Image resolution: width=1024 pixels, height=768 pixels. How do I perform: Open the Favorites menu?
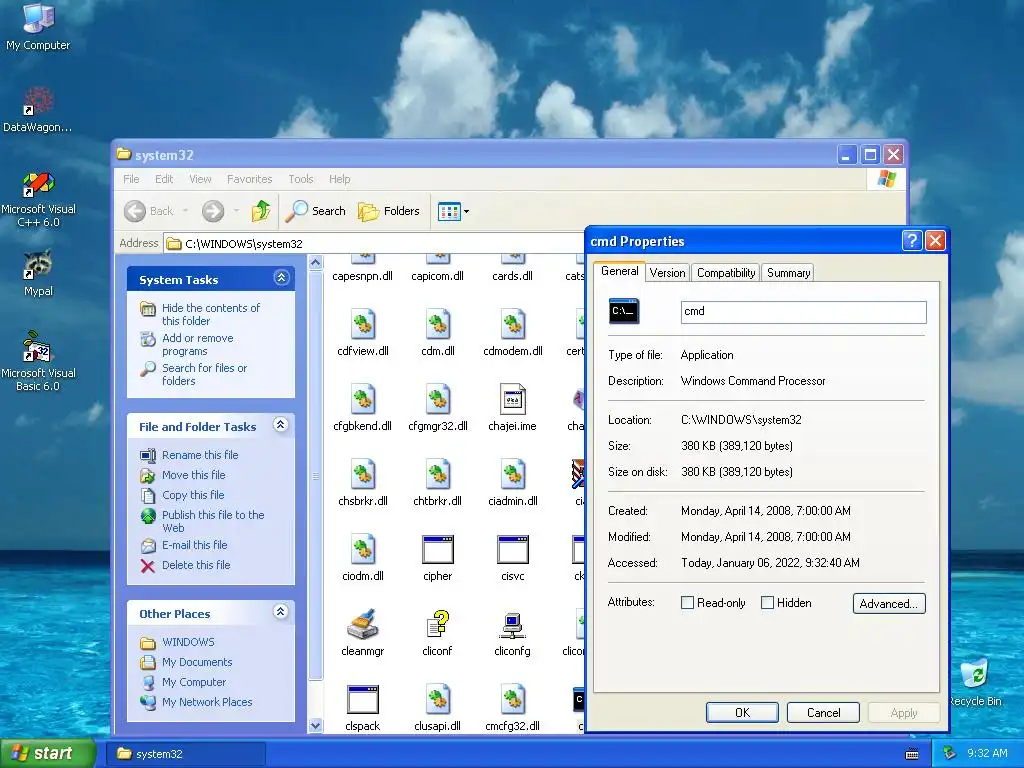(249, 179)
